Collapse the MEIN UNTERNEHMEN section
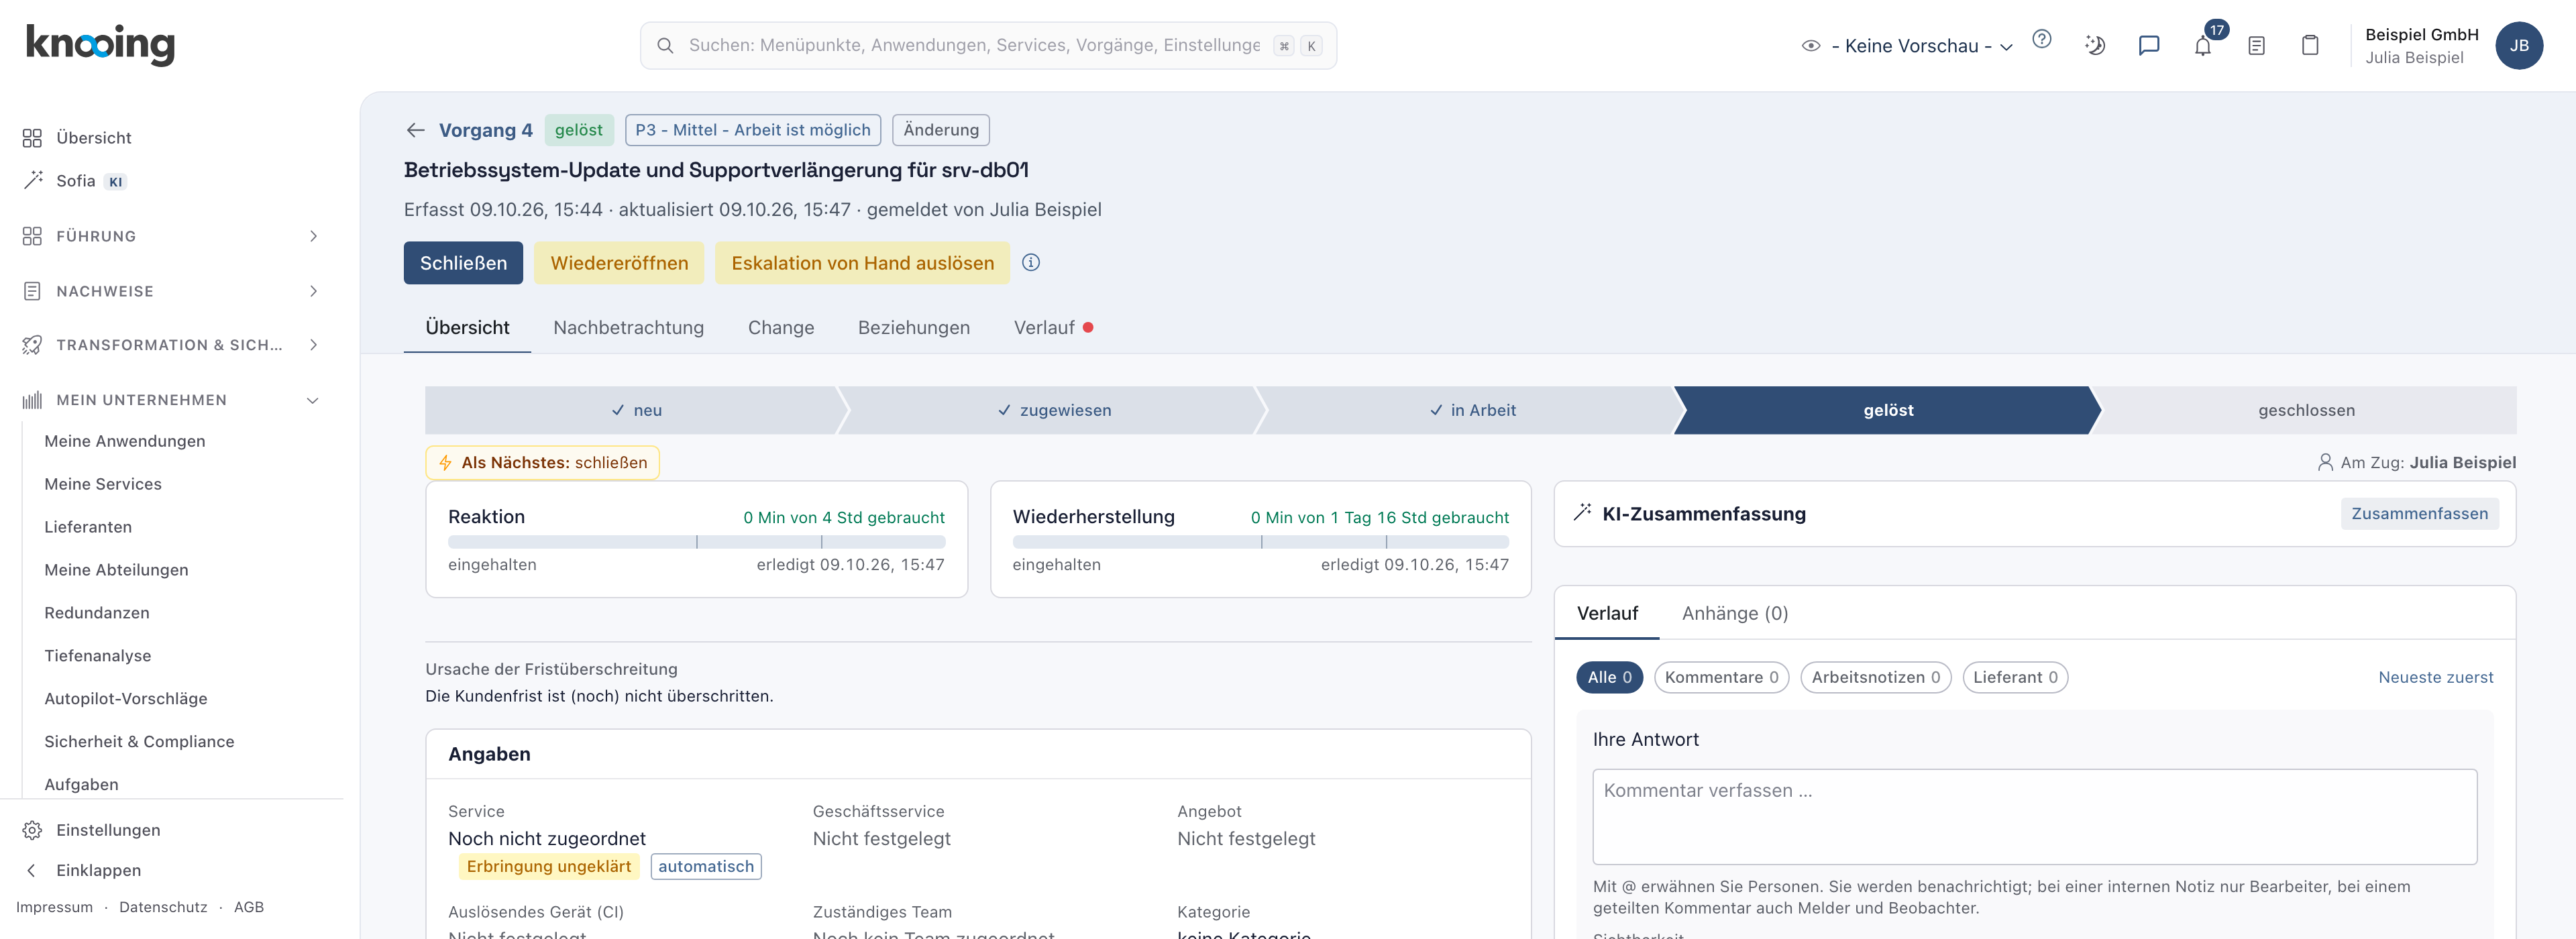Screen dimensions: 2576x939 coord(170,399)
